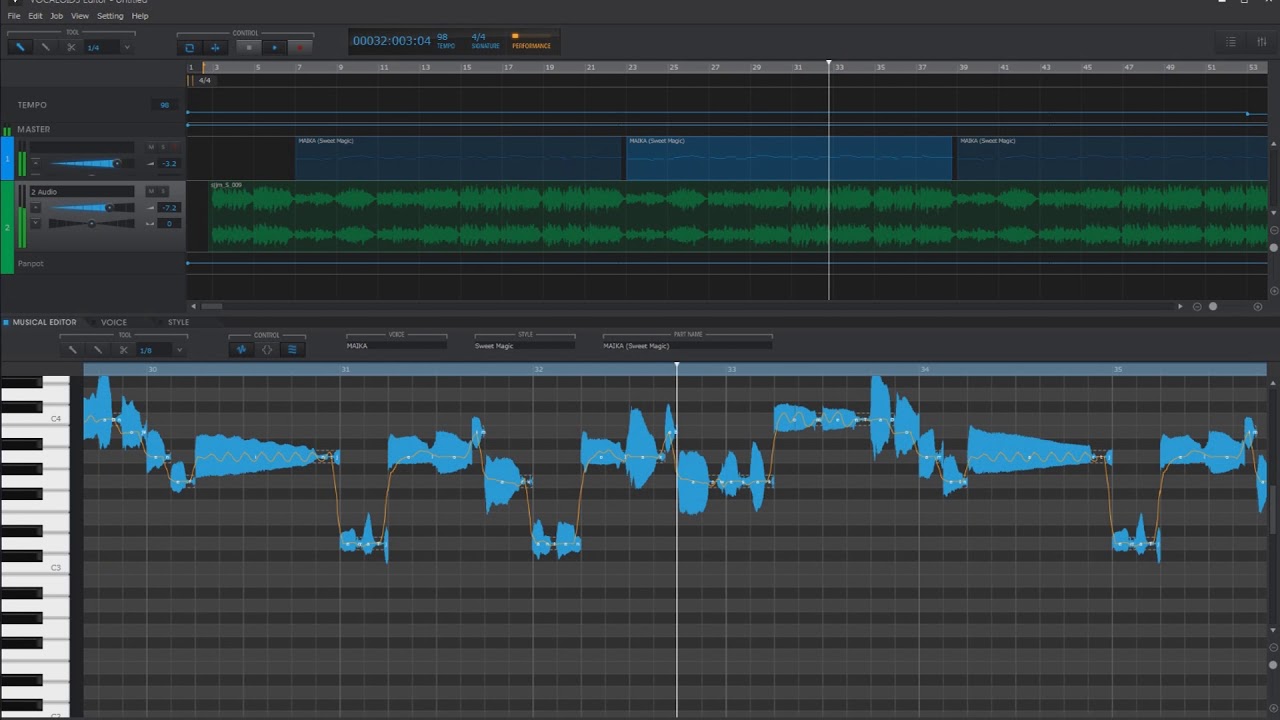Select first MAIKA (Sweet Magic) part
This screenshot has width=1280, height=720.
(x=459, y=158)
